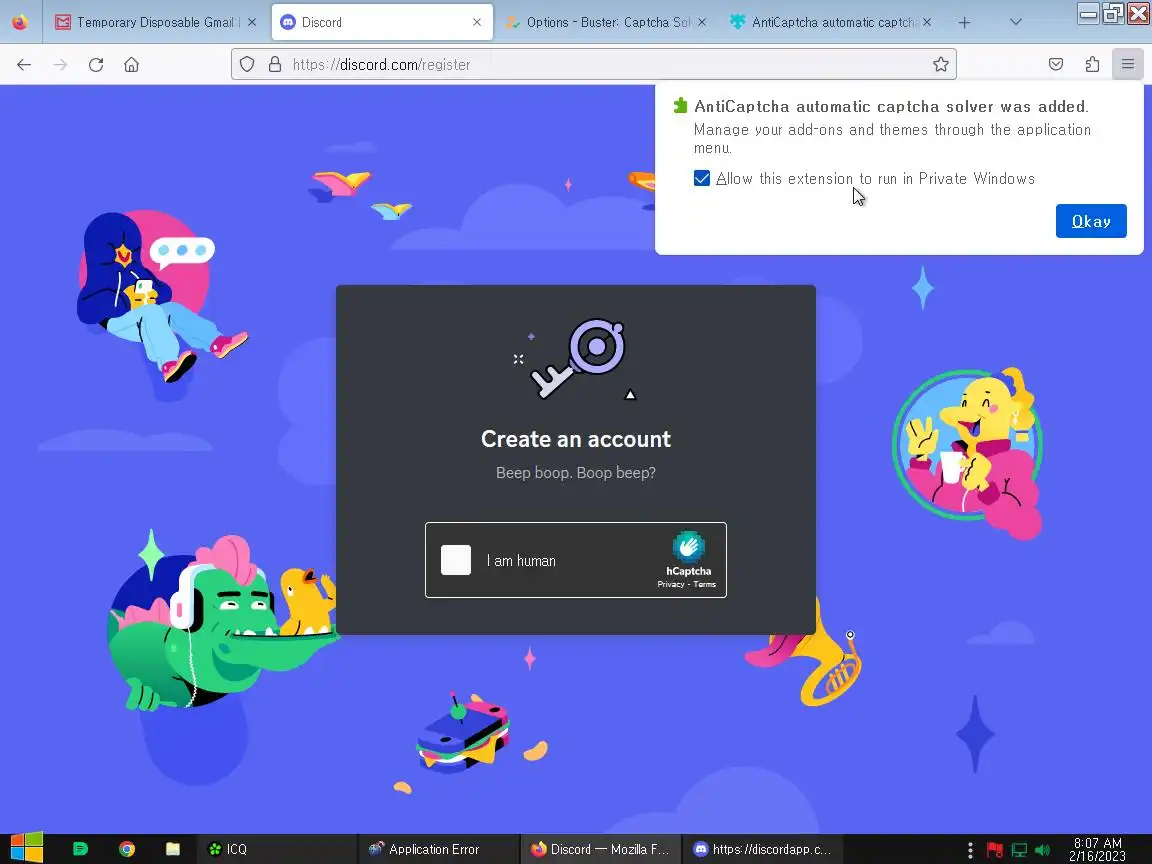Screen dimensions: 1152x864
Task: Save page to Pocket
Action: pos(1056,65)
